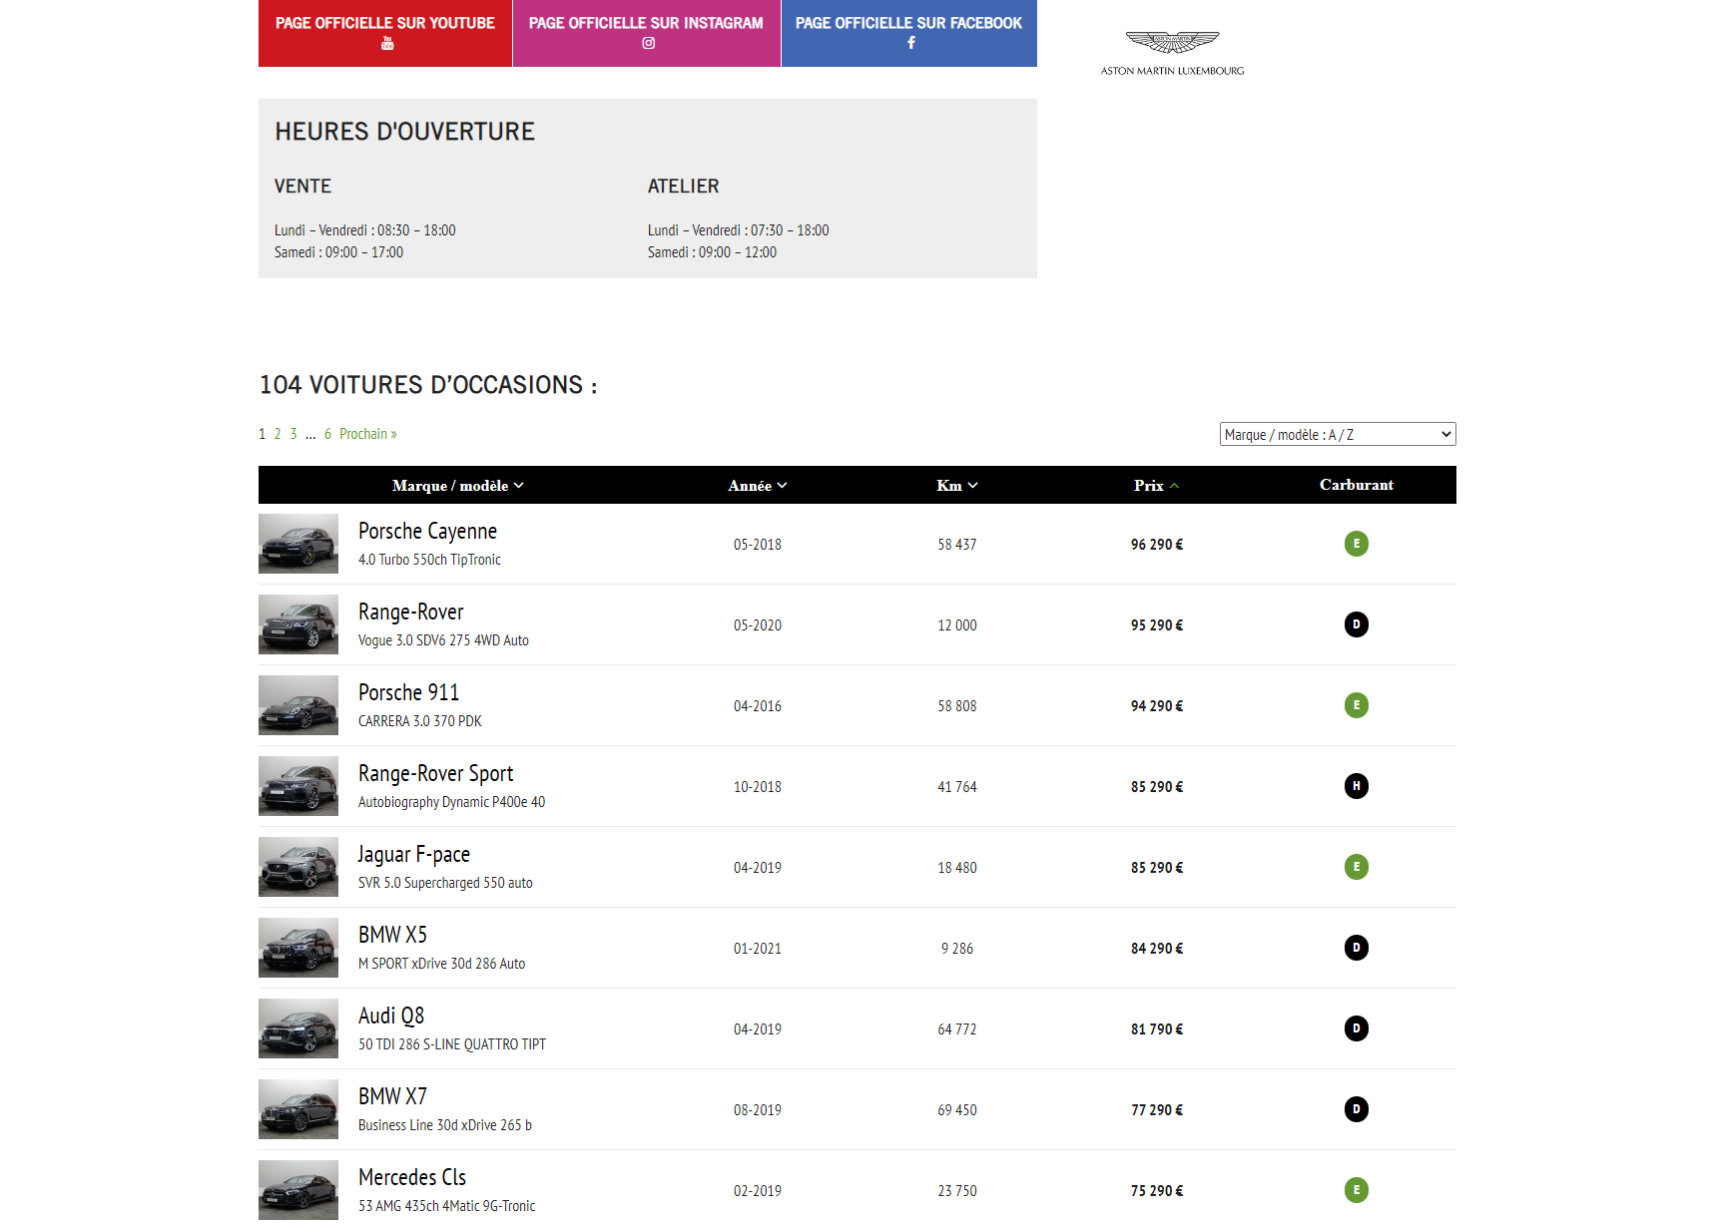This screenshot has width=1715, height=1227.
Task: Open the official YouTube page button
Action: [x=385, y=33]
